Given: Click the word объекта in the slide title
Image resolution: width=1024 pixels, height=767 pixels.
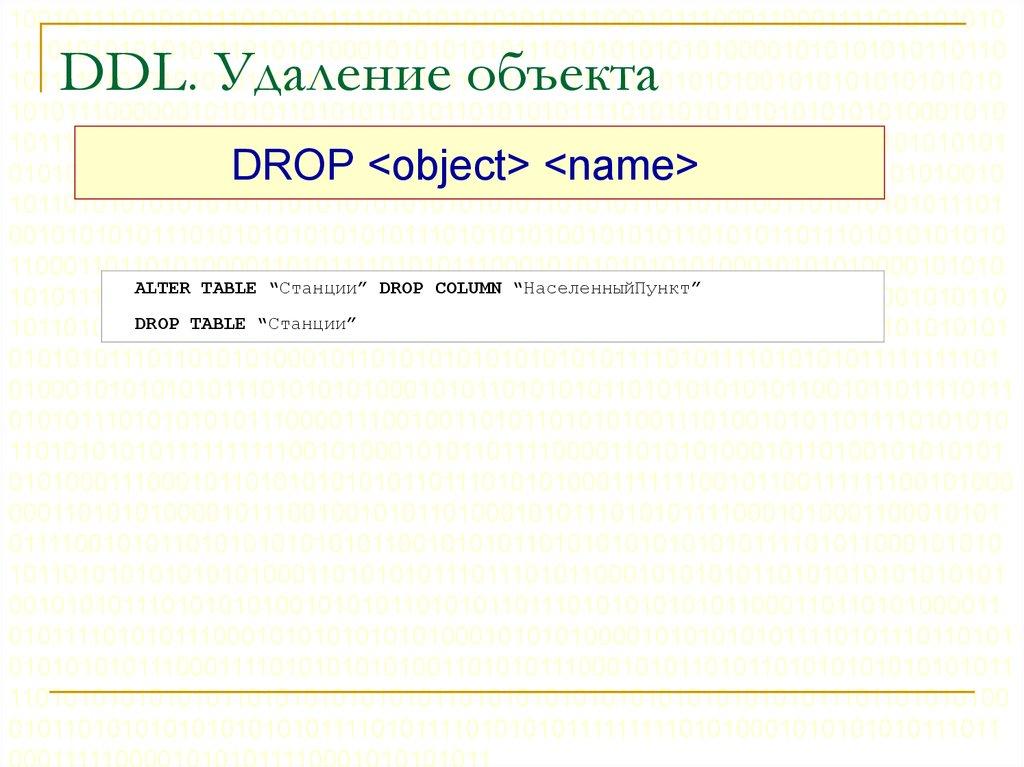Looking at the screenshot, I should click(x=563, y=76).
